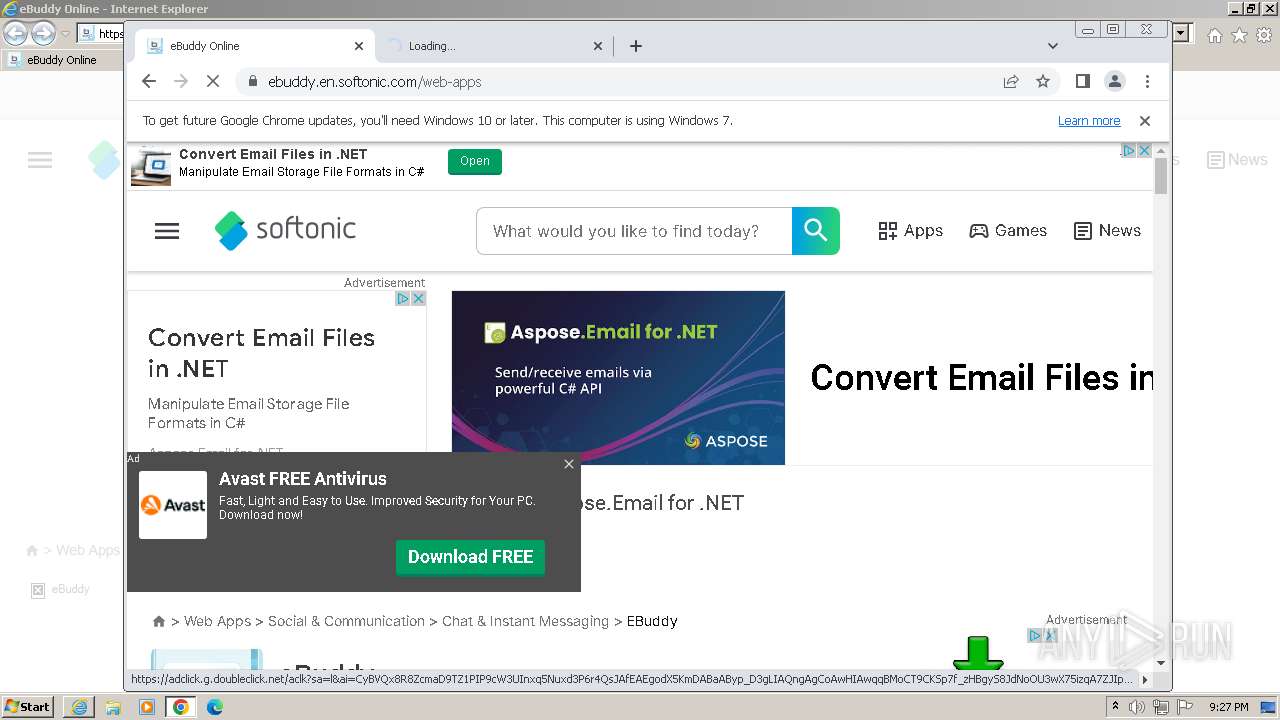Open the Learn more link
The height and width of the screenshot is (720, 1280).
(x=1089, y=121)
